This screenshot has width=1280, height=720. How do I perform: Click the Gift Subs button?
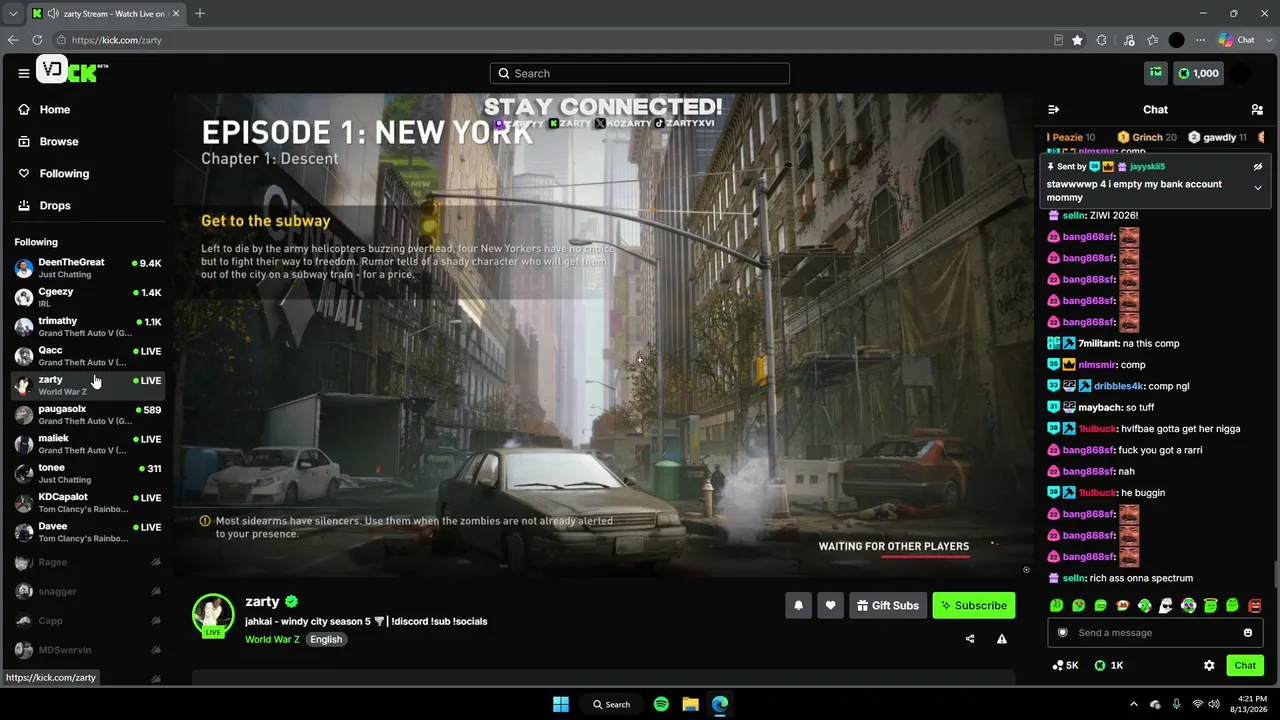tap(888, 605)
